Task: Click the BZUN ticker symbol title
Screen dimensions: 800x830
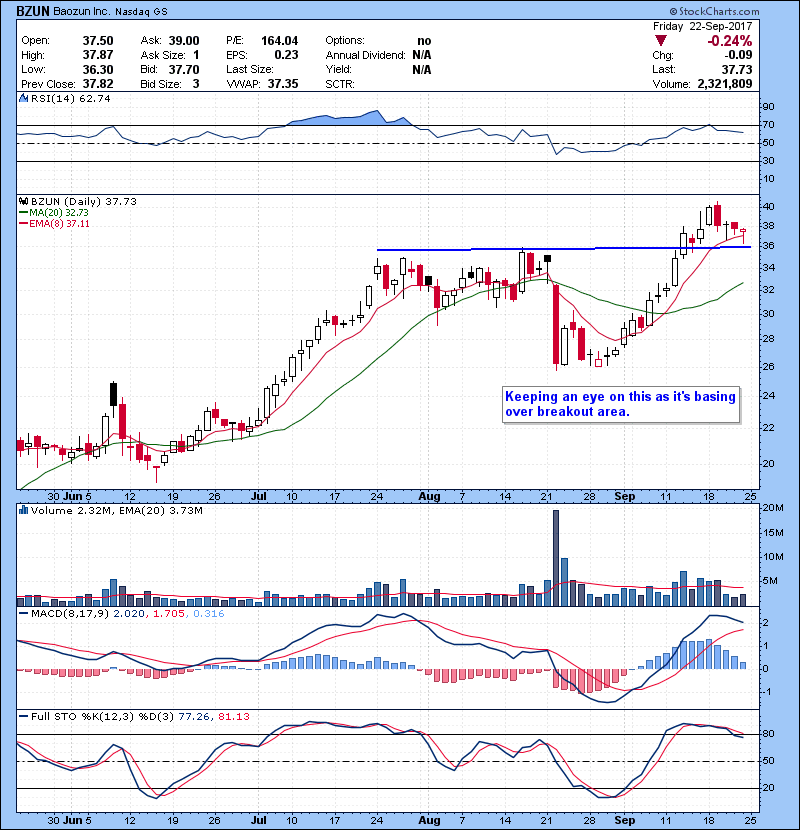Action: pos(33,11)
